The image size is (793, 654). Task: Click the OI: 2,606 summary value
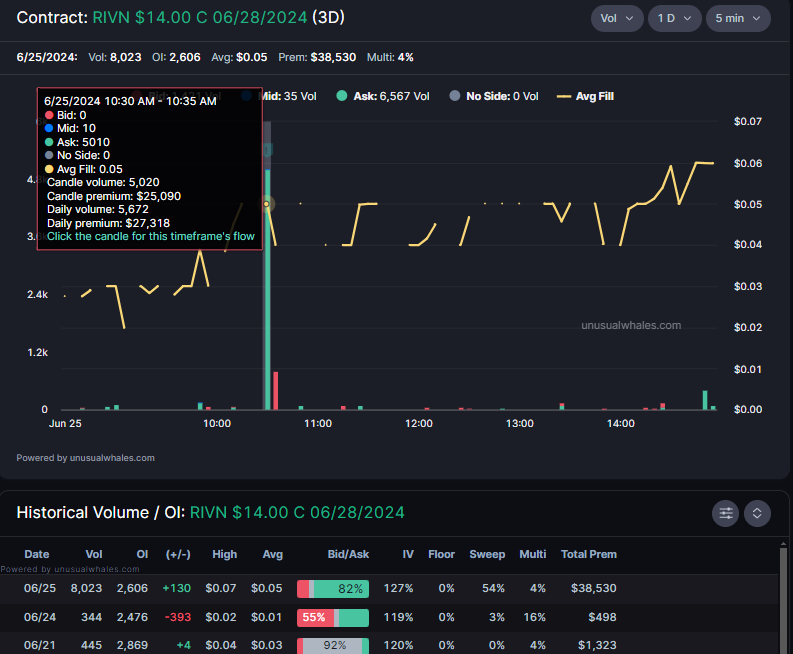[176, 57]
